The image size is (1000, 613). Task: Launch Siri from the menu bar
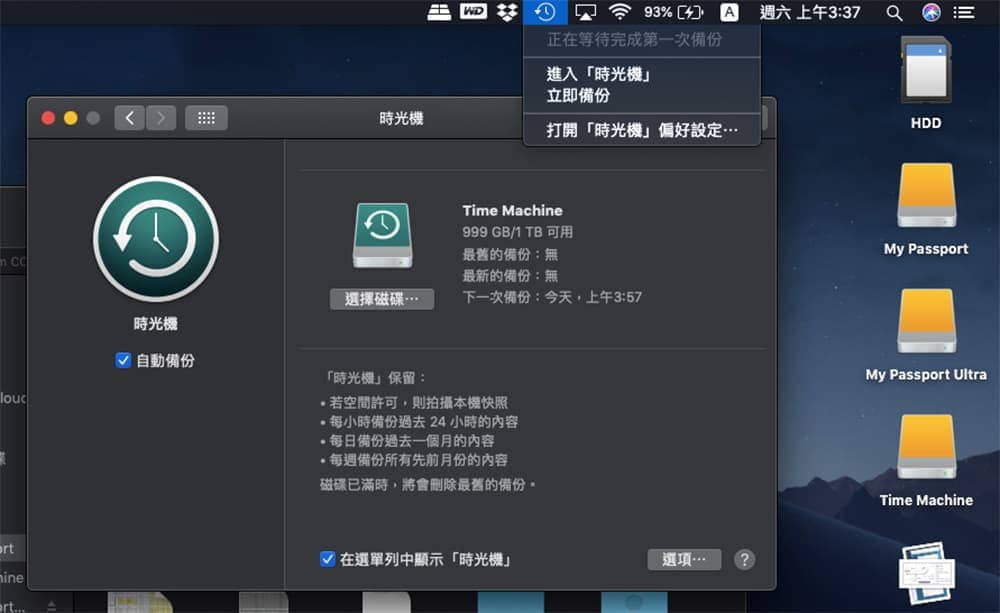click(931, 12)
